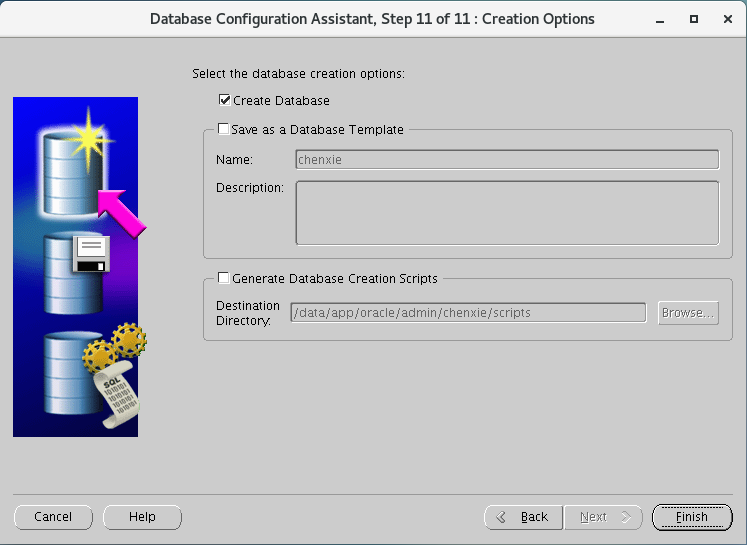The image size is (747, 545).
Task: Open Help for the assistant
Action: click(x=142, y=517)
